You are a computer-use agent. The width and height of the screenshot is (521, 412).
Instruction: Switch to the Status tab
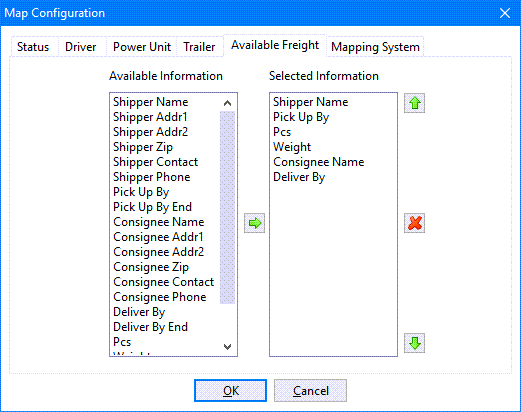33,47
